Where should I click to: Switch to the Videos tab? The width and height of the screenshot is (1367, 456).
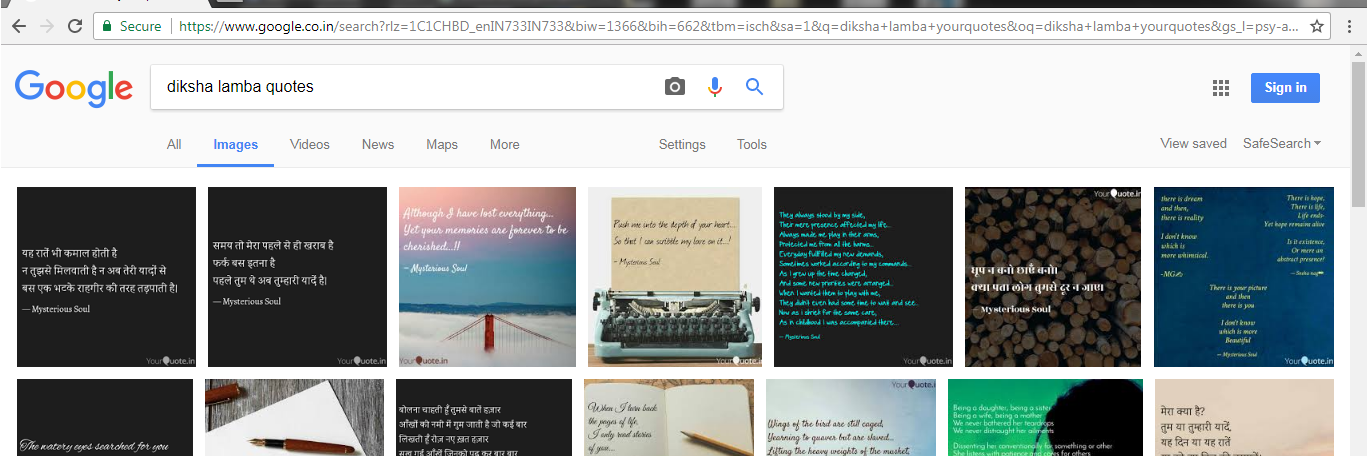point(310,144)
